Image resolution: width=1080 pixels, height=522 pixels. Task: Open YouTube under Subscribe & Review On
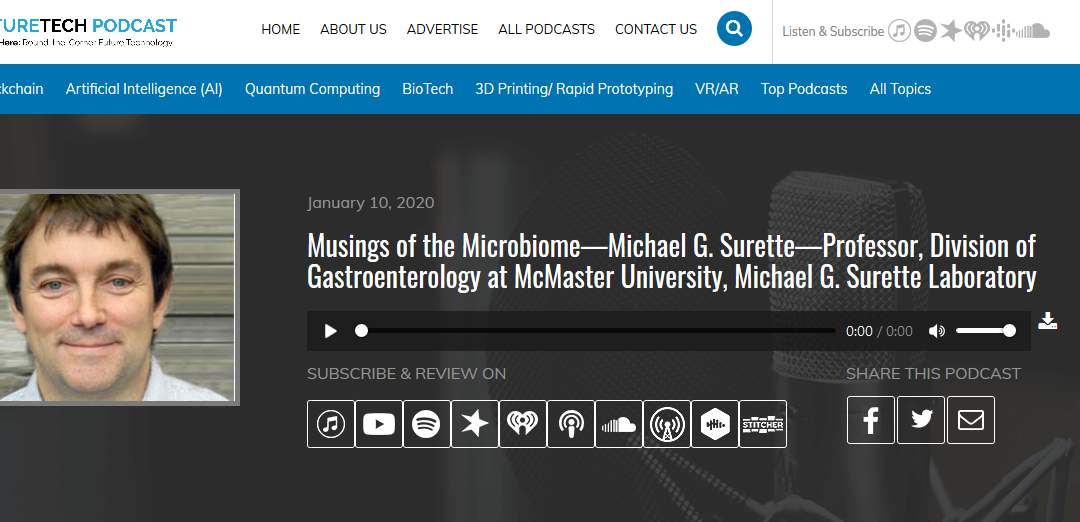[x=379, y=424]
